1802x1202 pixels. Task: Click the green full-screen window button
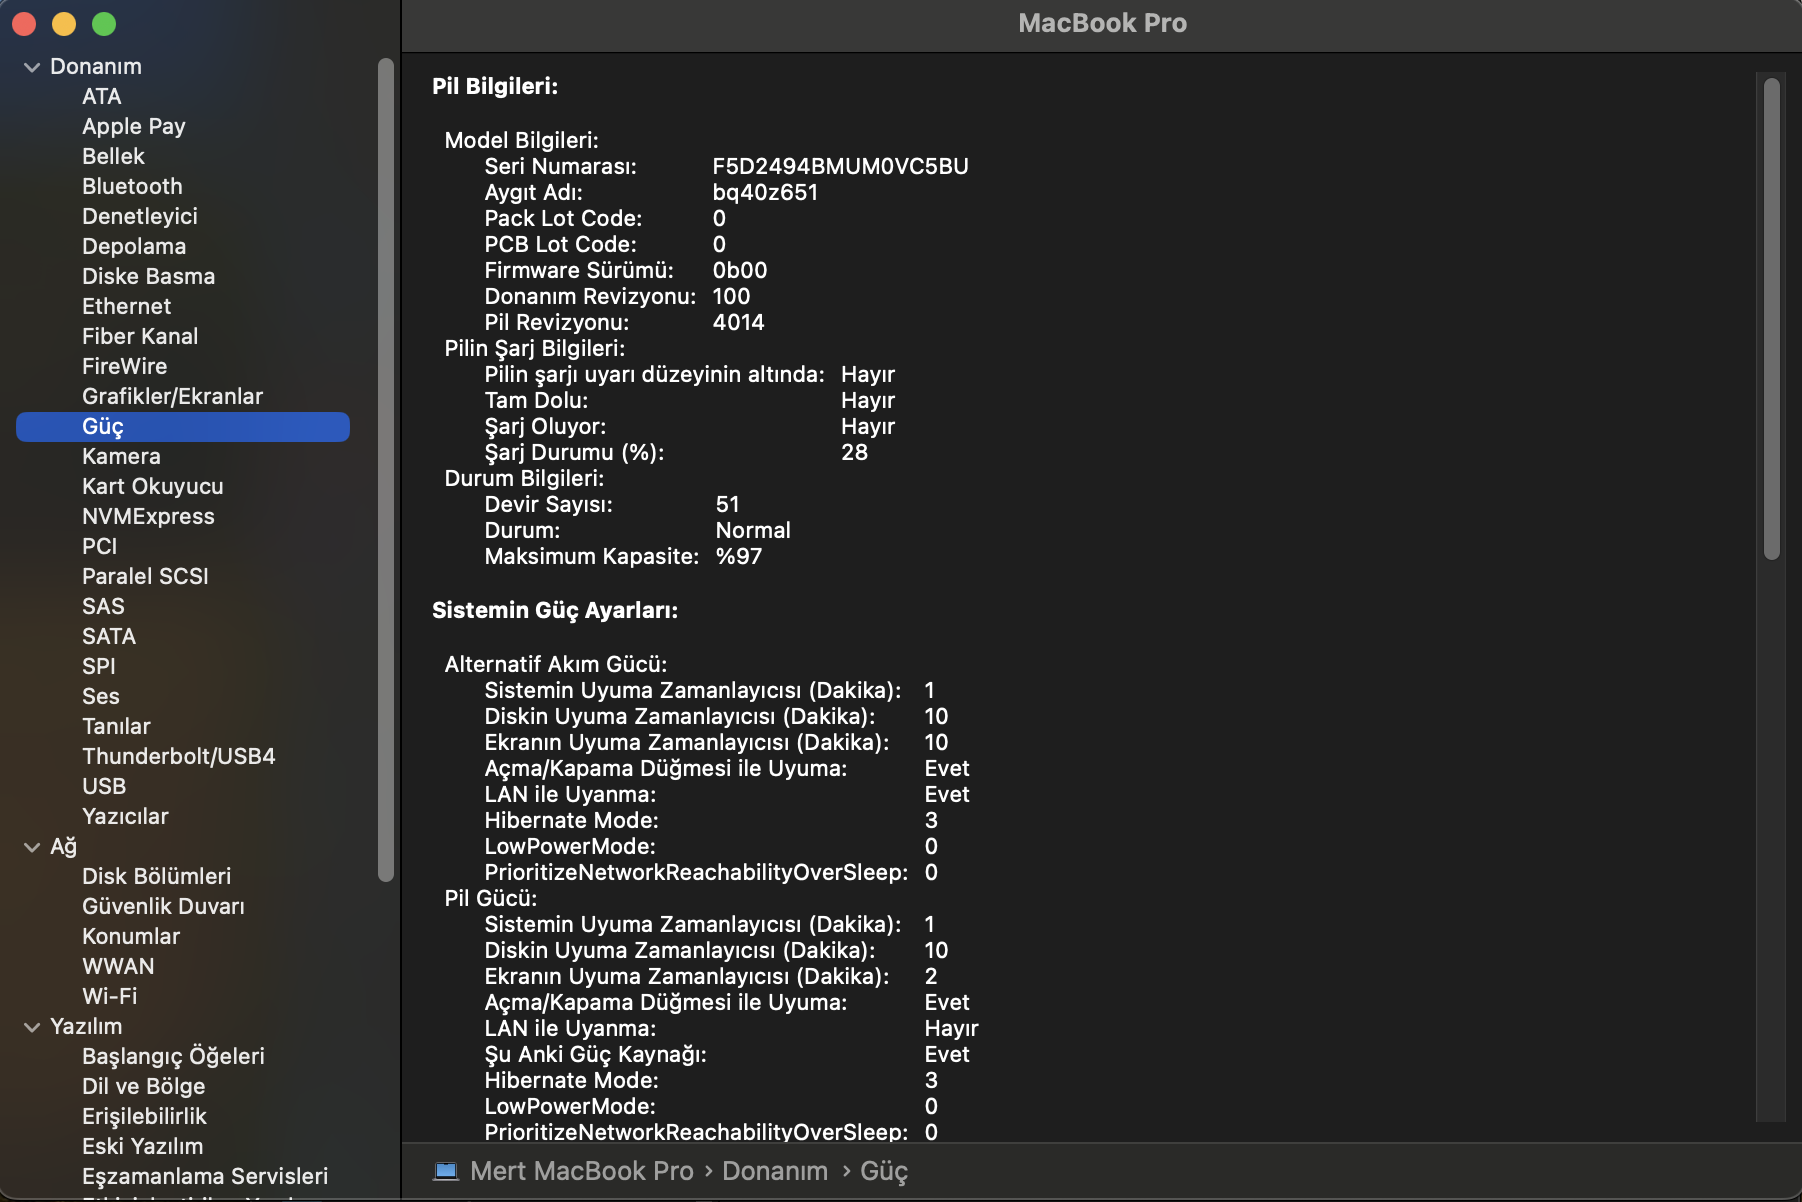point(104,23)
